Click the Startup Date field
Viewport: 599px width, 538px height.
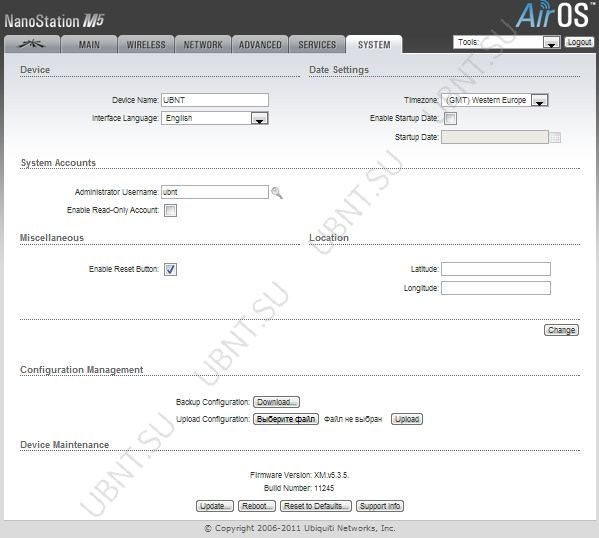pos(495,137)
